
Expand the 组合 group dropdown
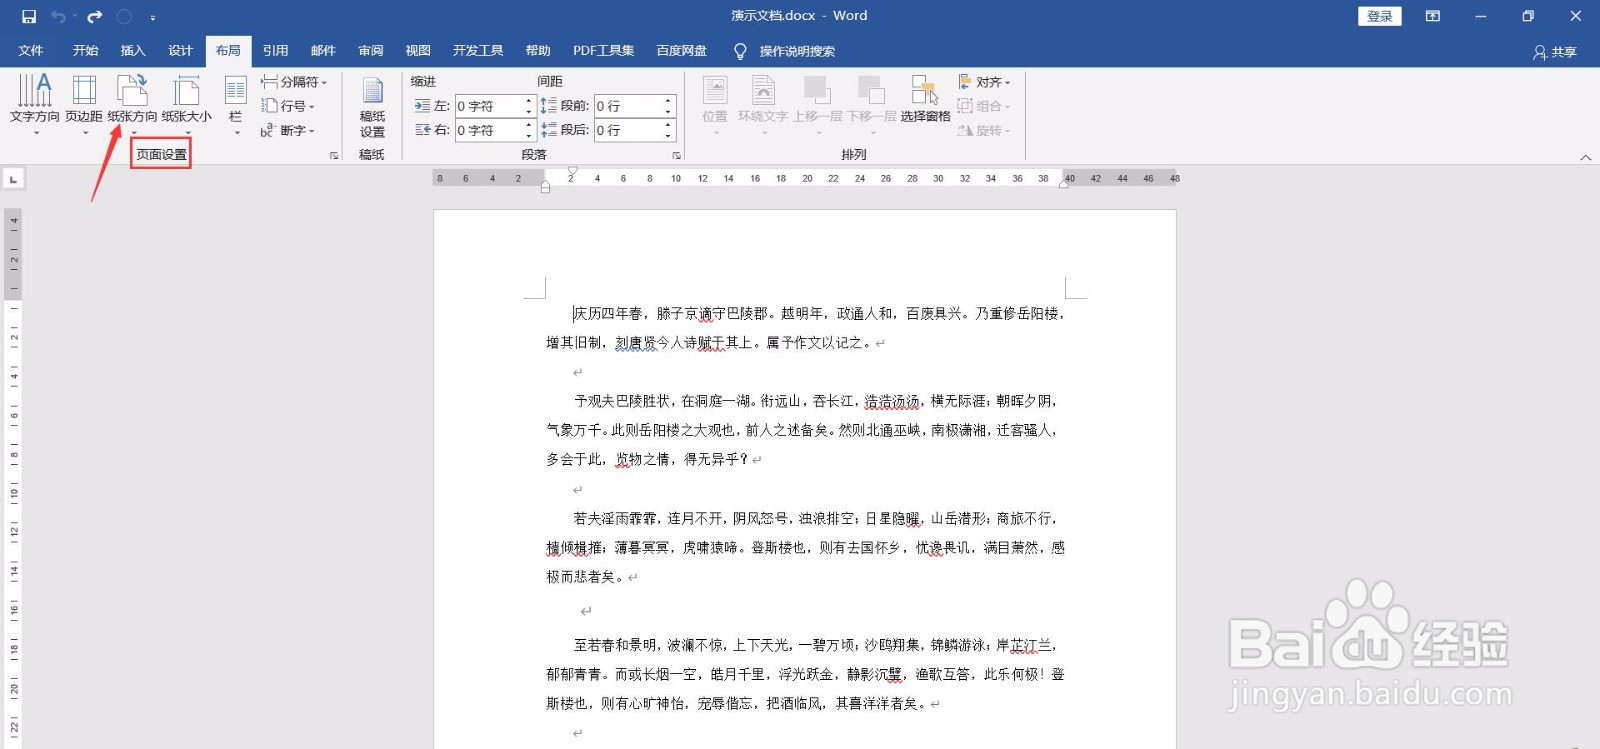click(984, 106)
